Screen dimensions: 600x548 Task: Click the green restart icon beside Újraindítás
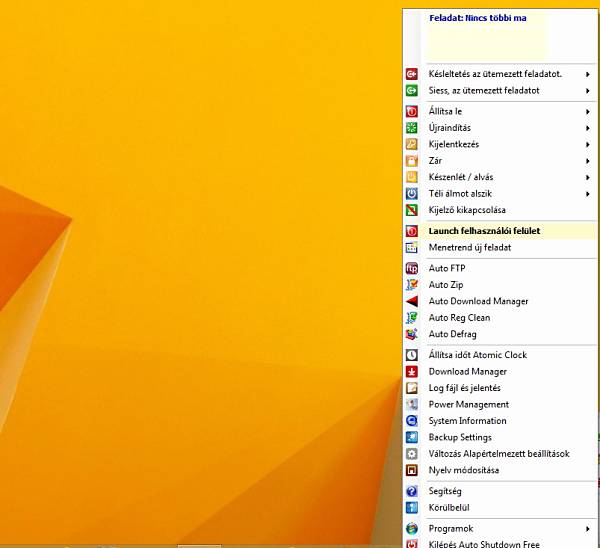coord(412,128)
